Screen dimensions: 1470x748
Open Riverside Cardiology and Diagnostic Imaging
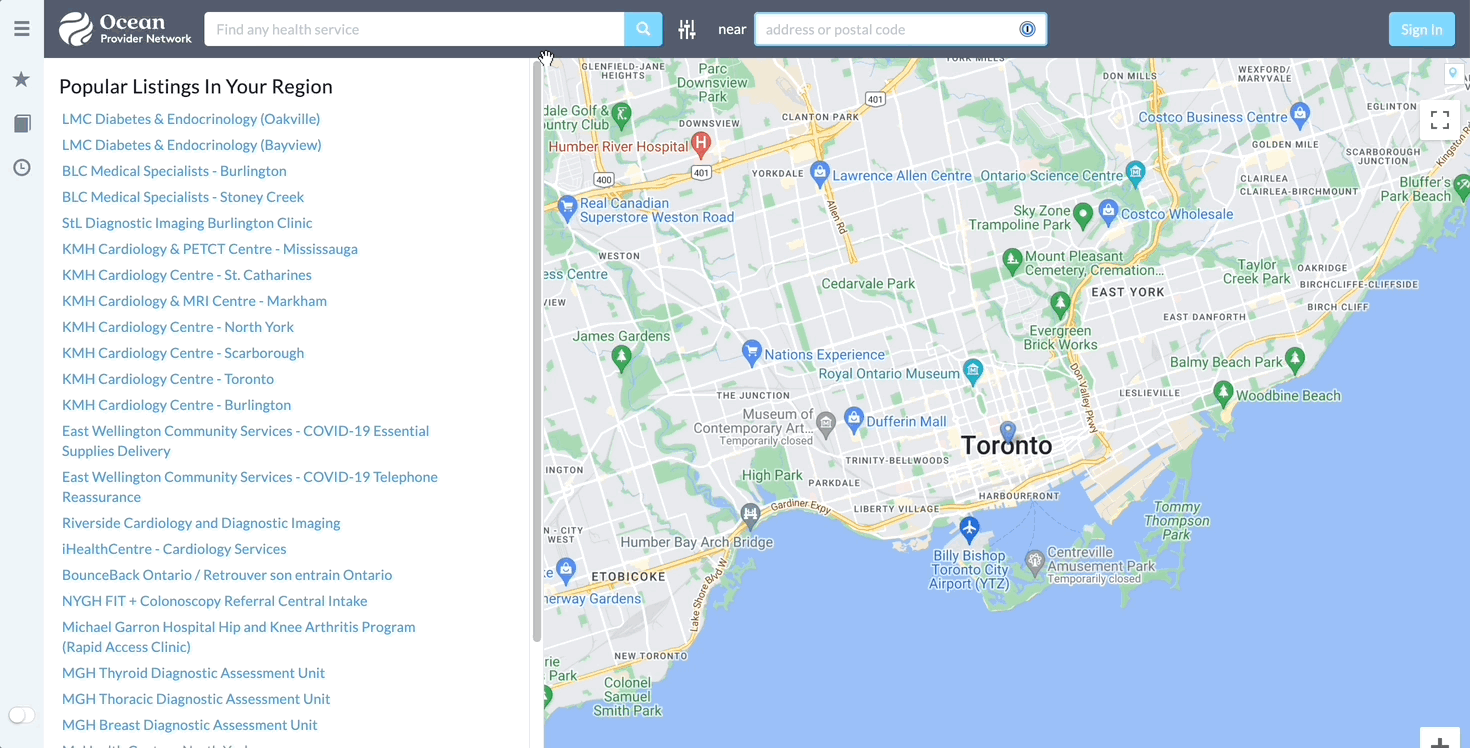tap(201, 523)
